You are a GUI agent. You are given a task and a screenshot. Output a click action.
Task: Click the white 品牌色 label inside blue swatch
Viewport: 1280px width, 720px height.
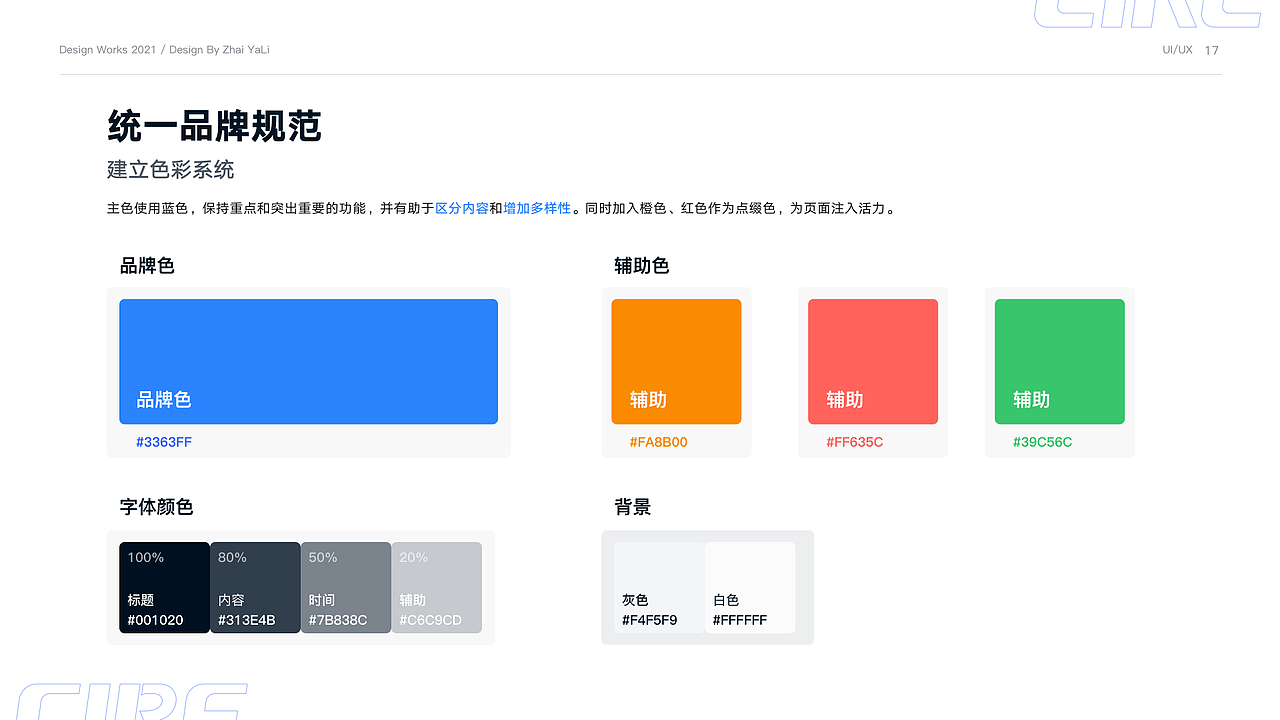coord(164,399)
